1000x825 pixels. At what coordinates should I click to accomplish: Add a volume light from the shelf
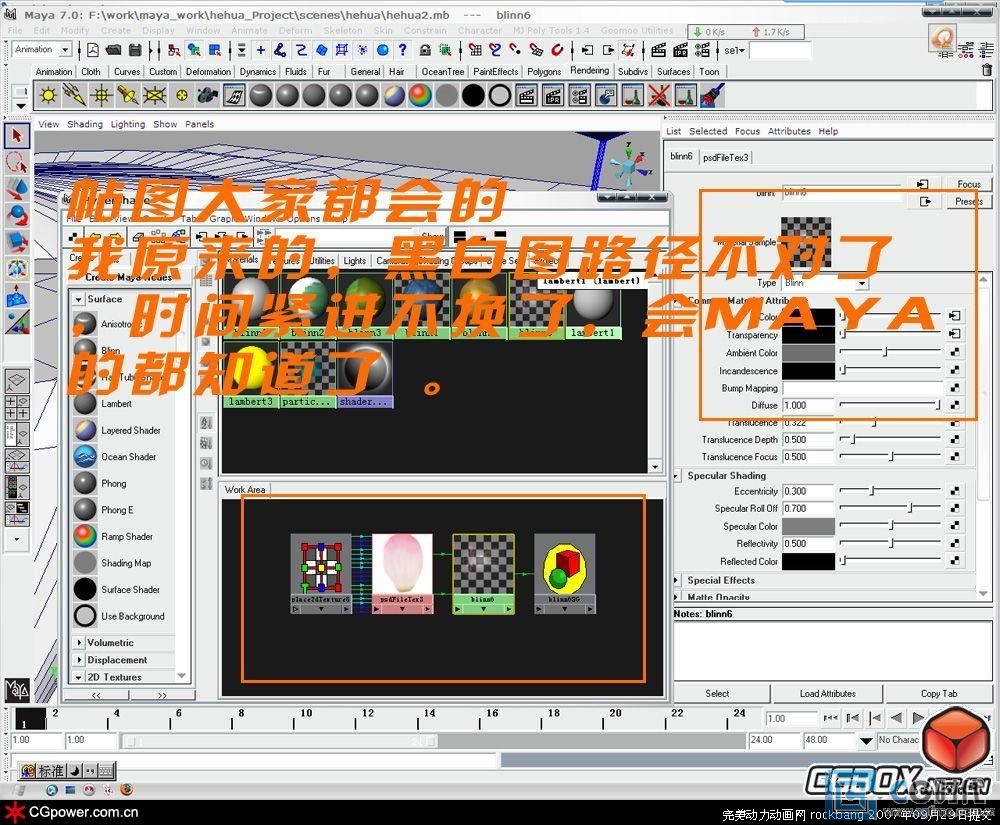click(181, 96)
